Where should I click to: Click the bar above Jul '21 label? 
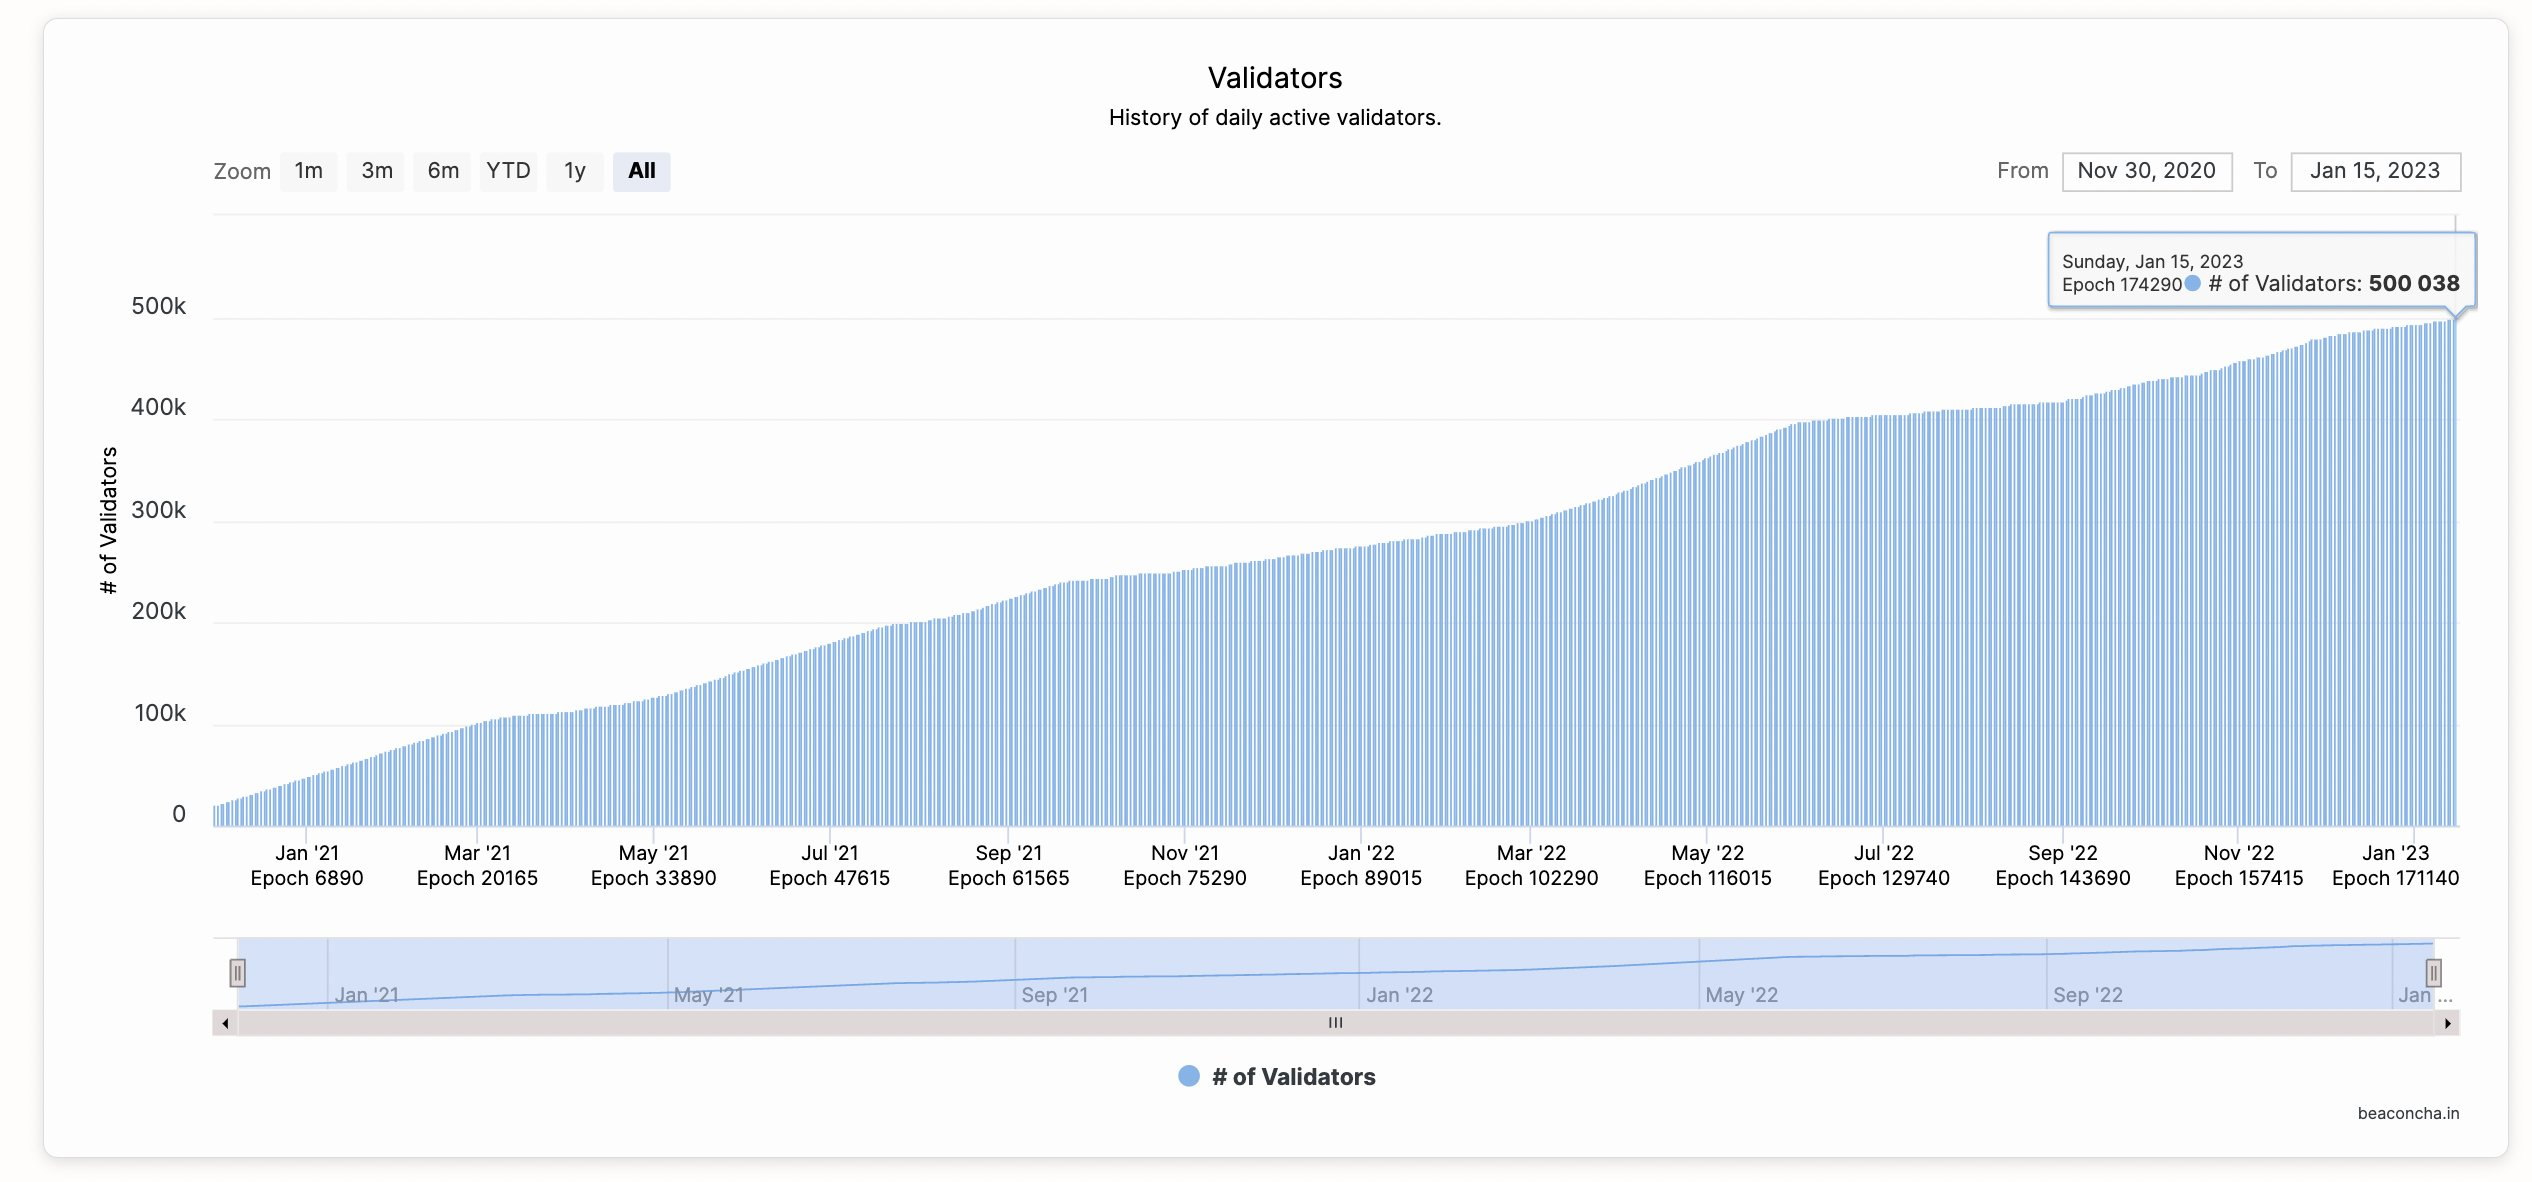pyautogui.click(x=829, y=740)
